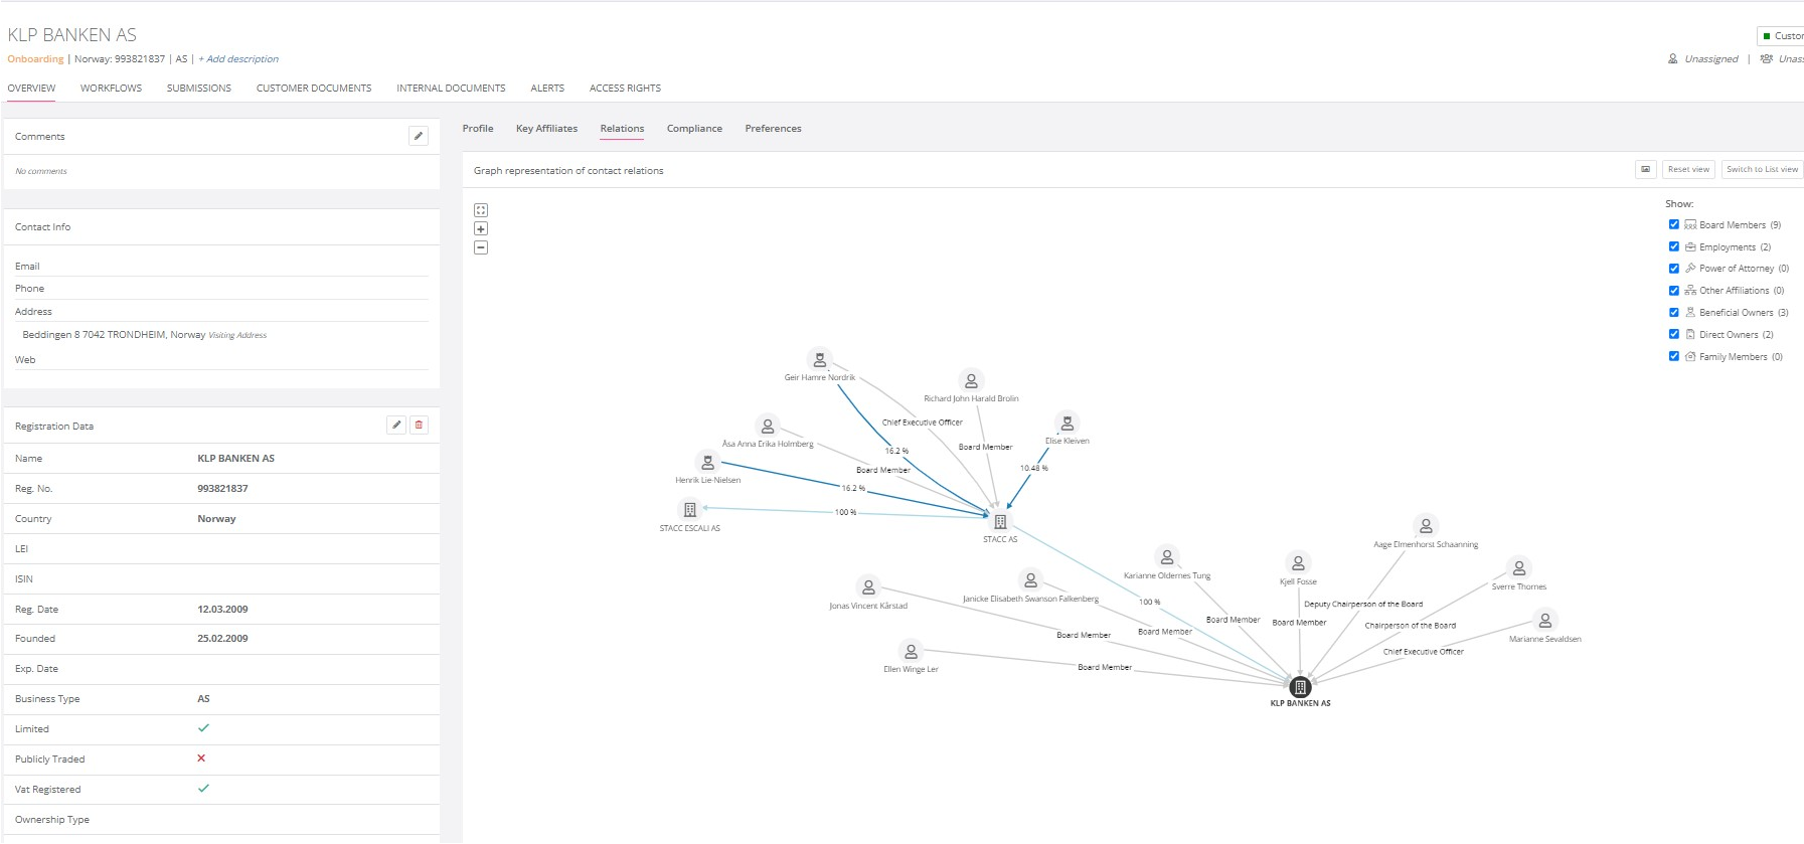The height and width of the screenshot is (844, 1804).
Task: Click the Reg. No. value 993821837
Action: (x=222, y=489)
